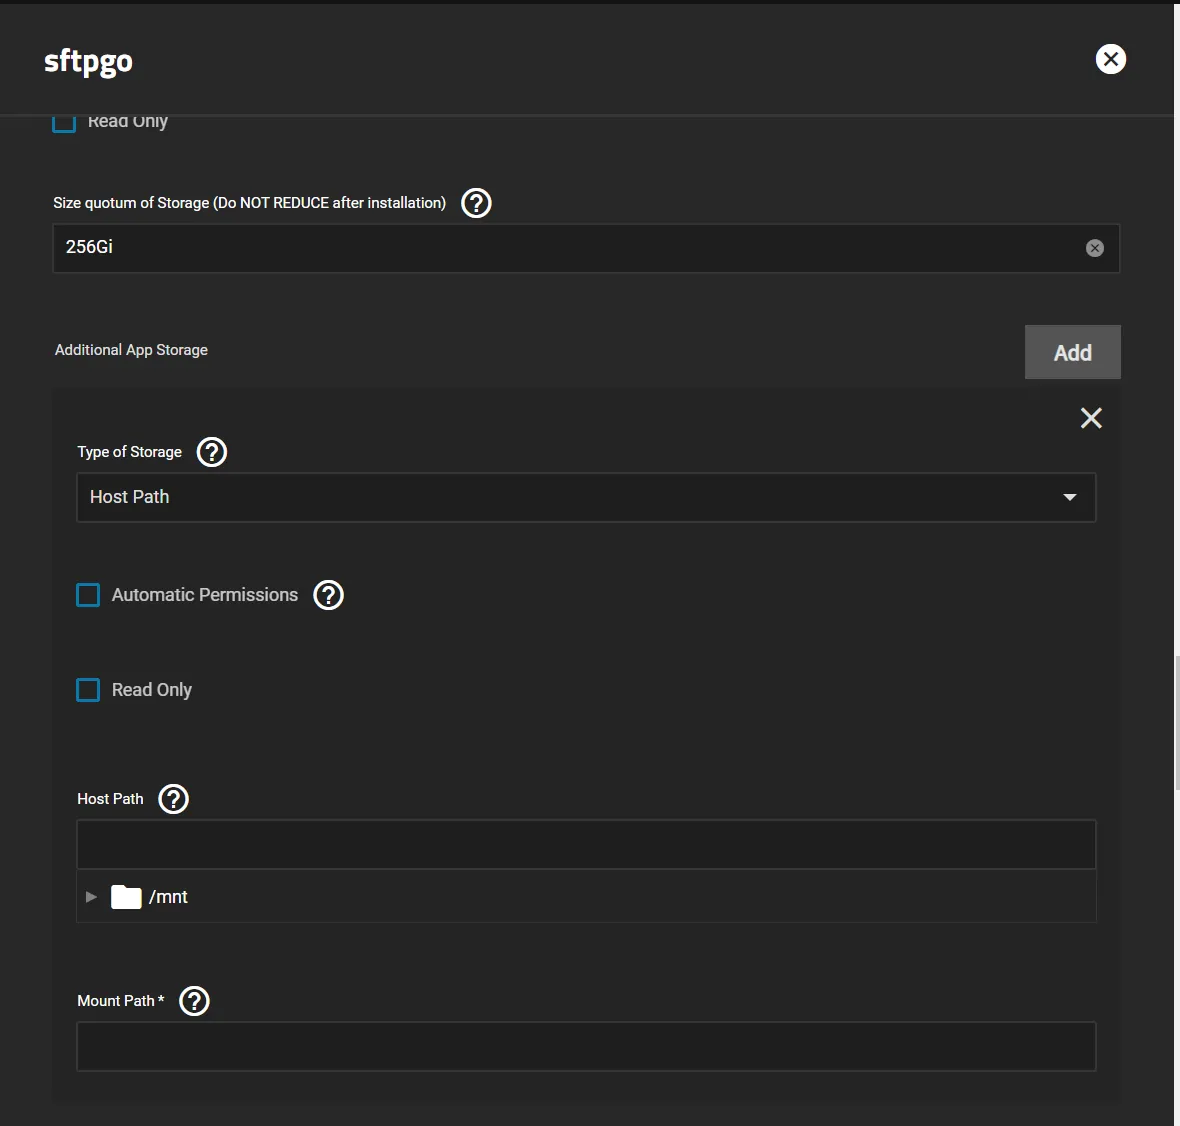The image size is (1180, 1126).
Task: Open the Mount Path help tooltip
Action: pos(193,1000)
